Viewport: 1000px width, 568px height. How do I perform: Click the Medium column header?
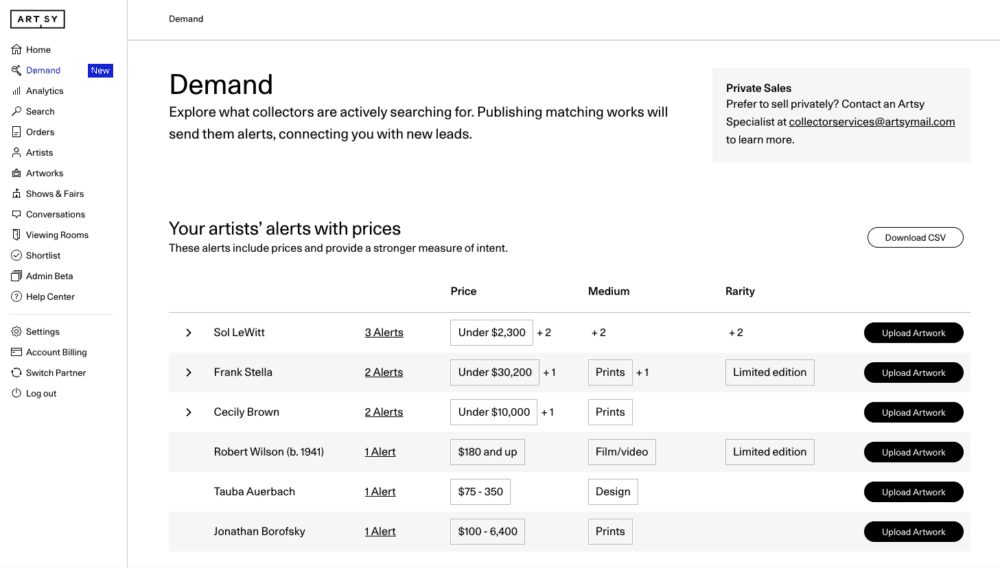[x=608, y=291]
